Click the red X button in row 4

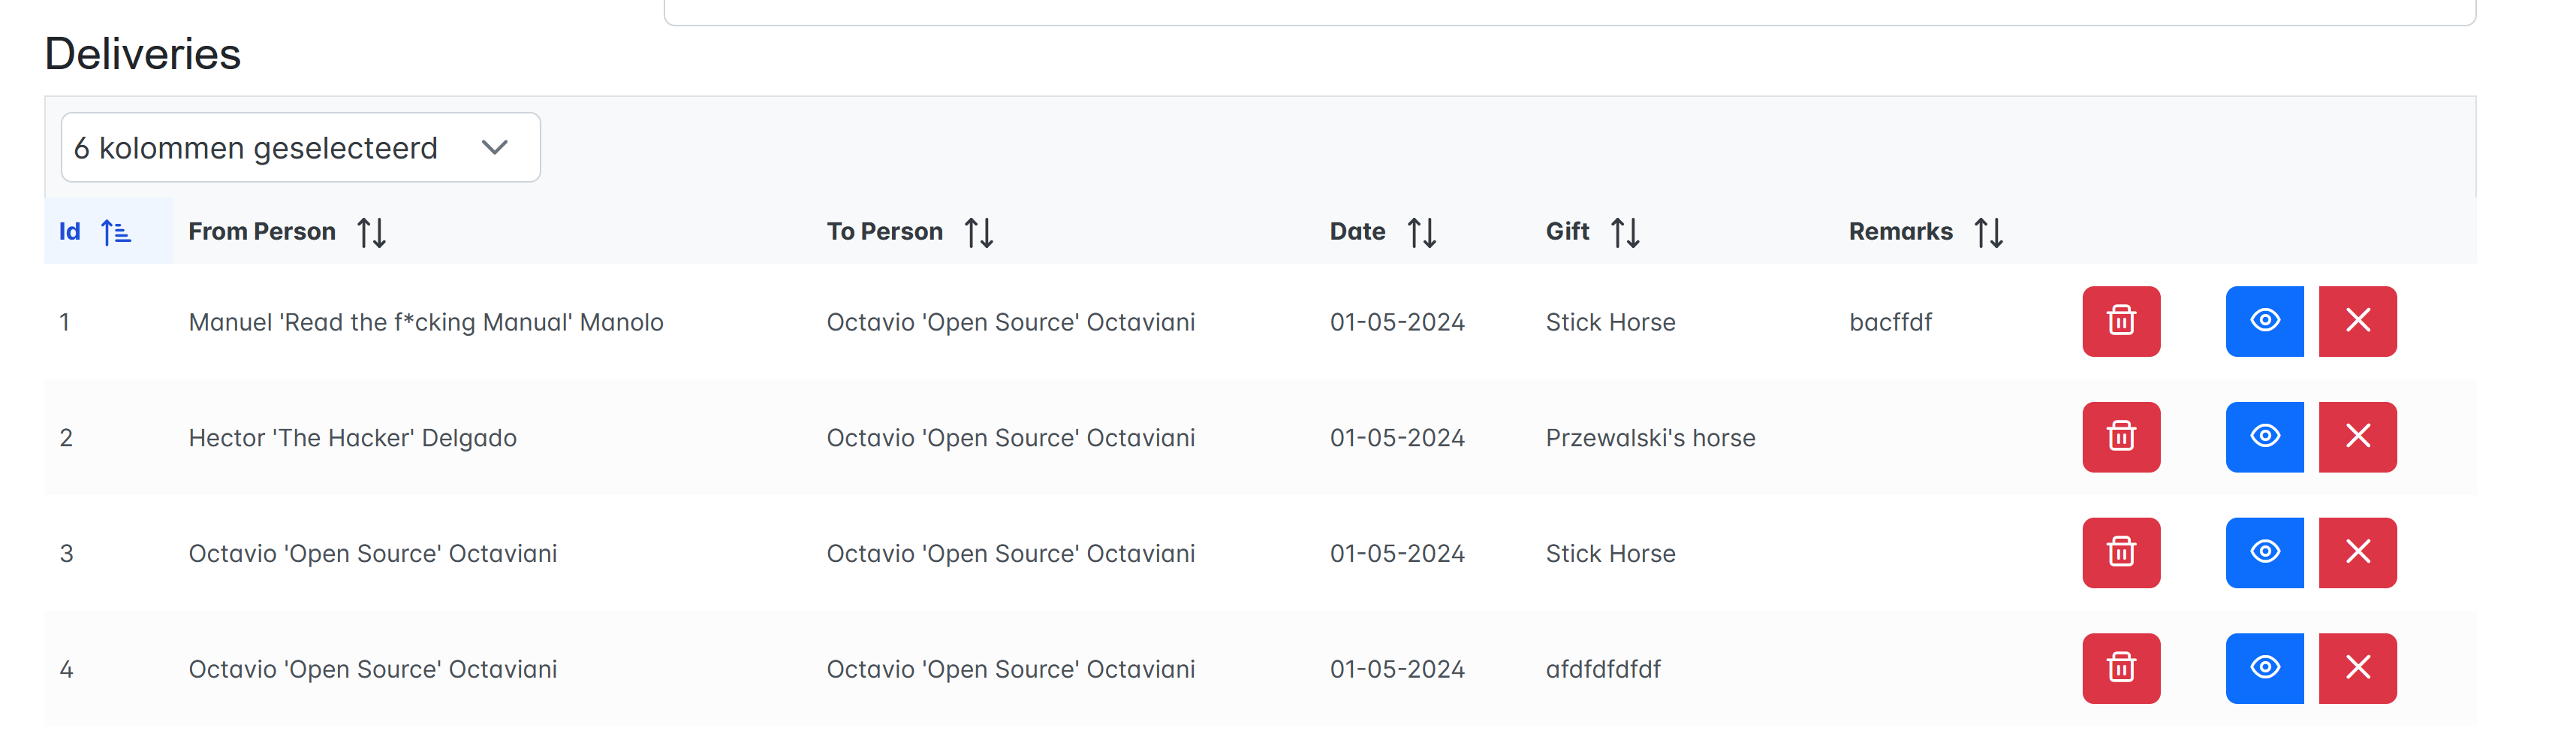tap(2358, 668)
